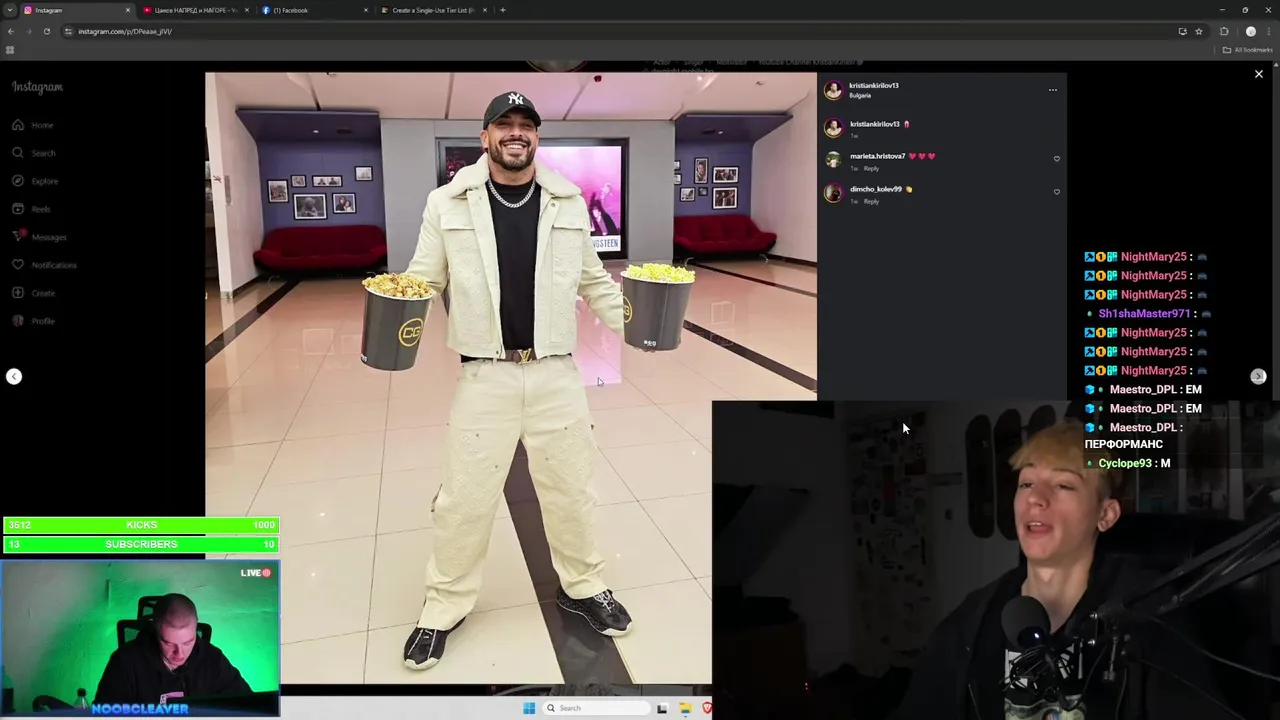
Task: Reply to dimcho_kolev99's comment
Action: point(871,201)
